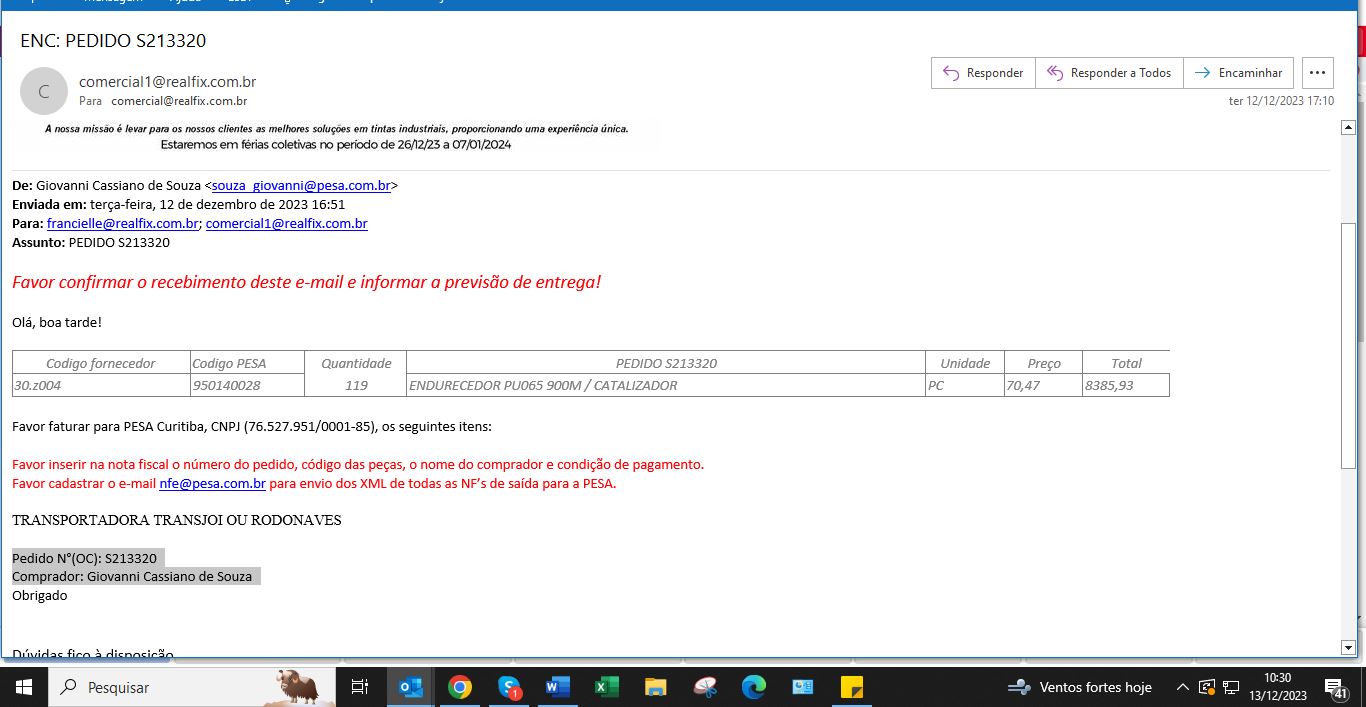Click Responder a Todos button
This screenshot has width=1366, height=707.
(1109, 73)
